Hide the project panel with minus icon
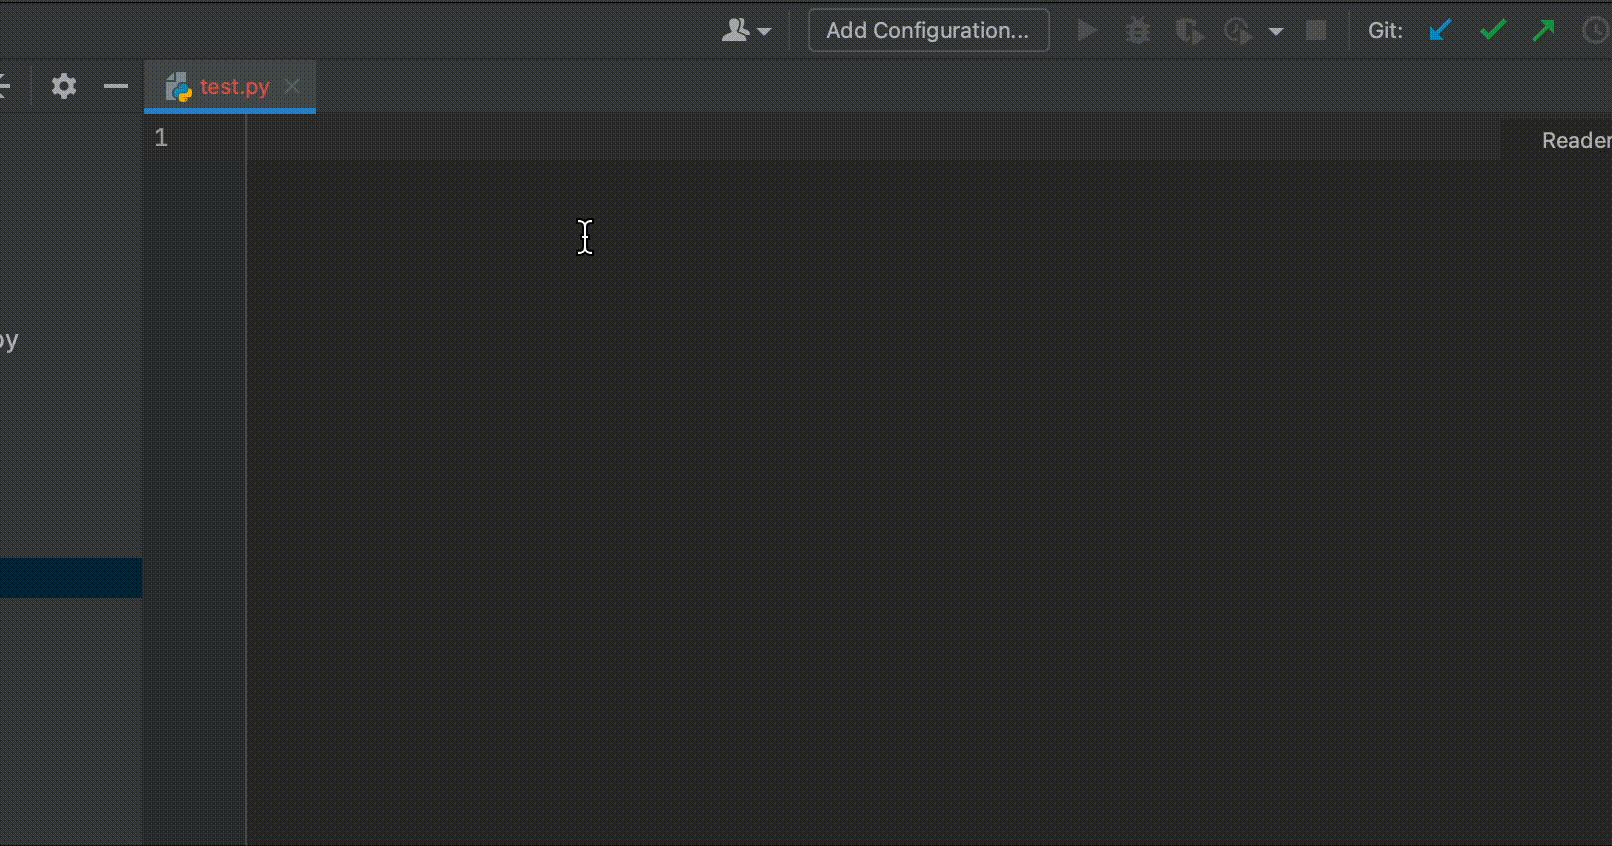 pos(116,87)
